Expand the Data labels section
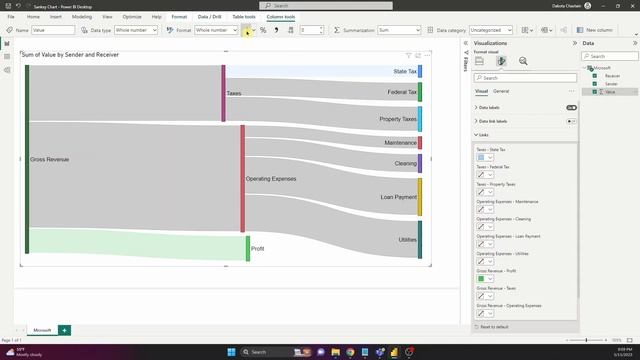The height and width of the screenshot is (360, 640). [x=476, y=108]
